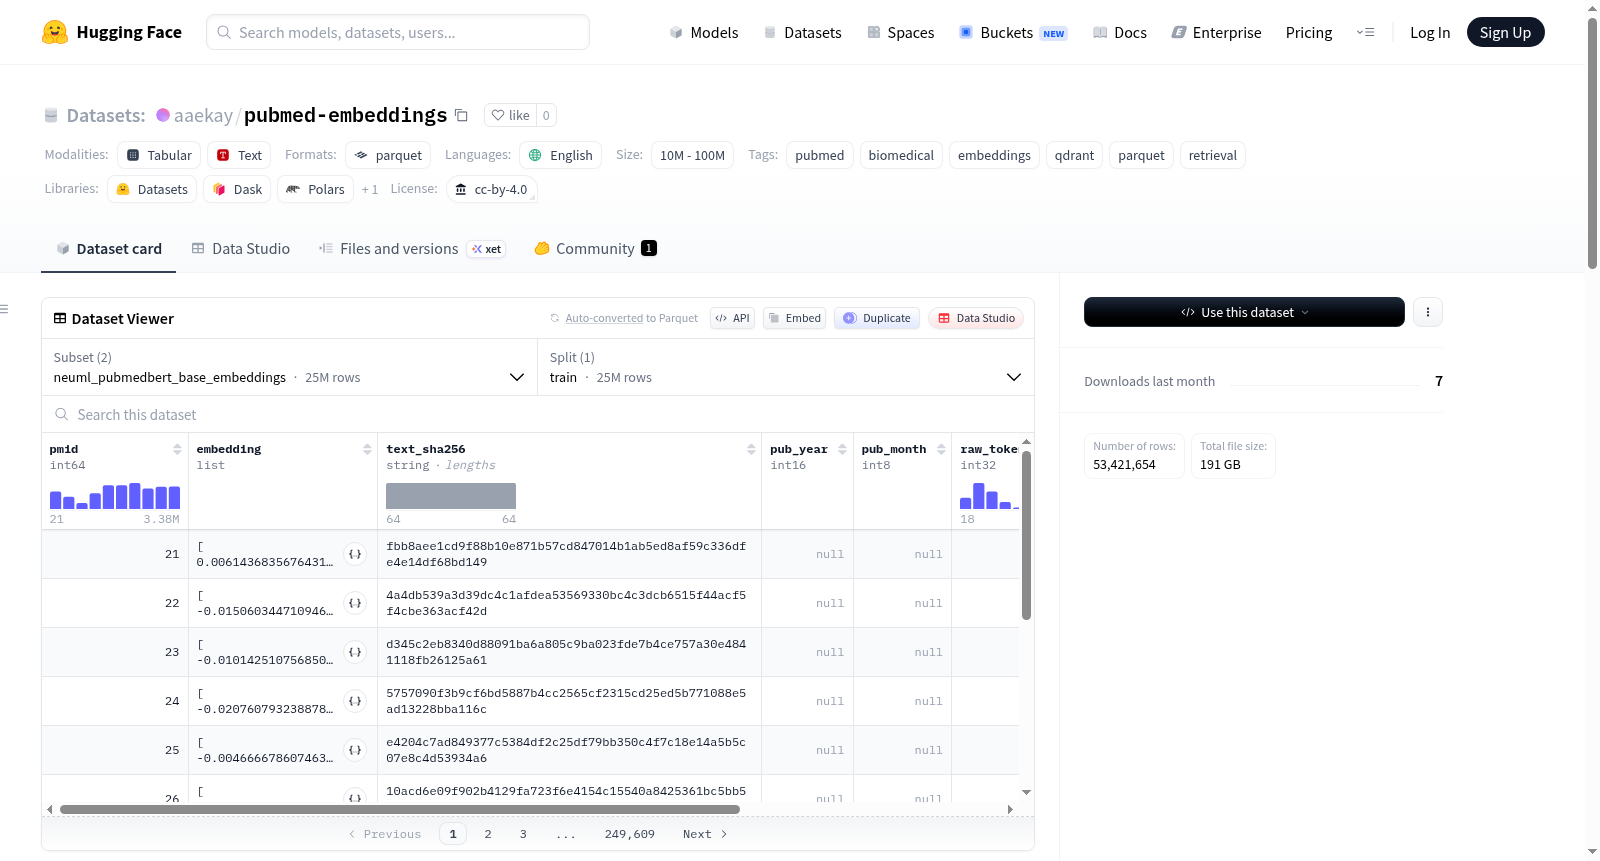Click the Duplicate button
Image resolution: width=1600 pixels, height=861 pixels.
point(877,318)
